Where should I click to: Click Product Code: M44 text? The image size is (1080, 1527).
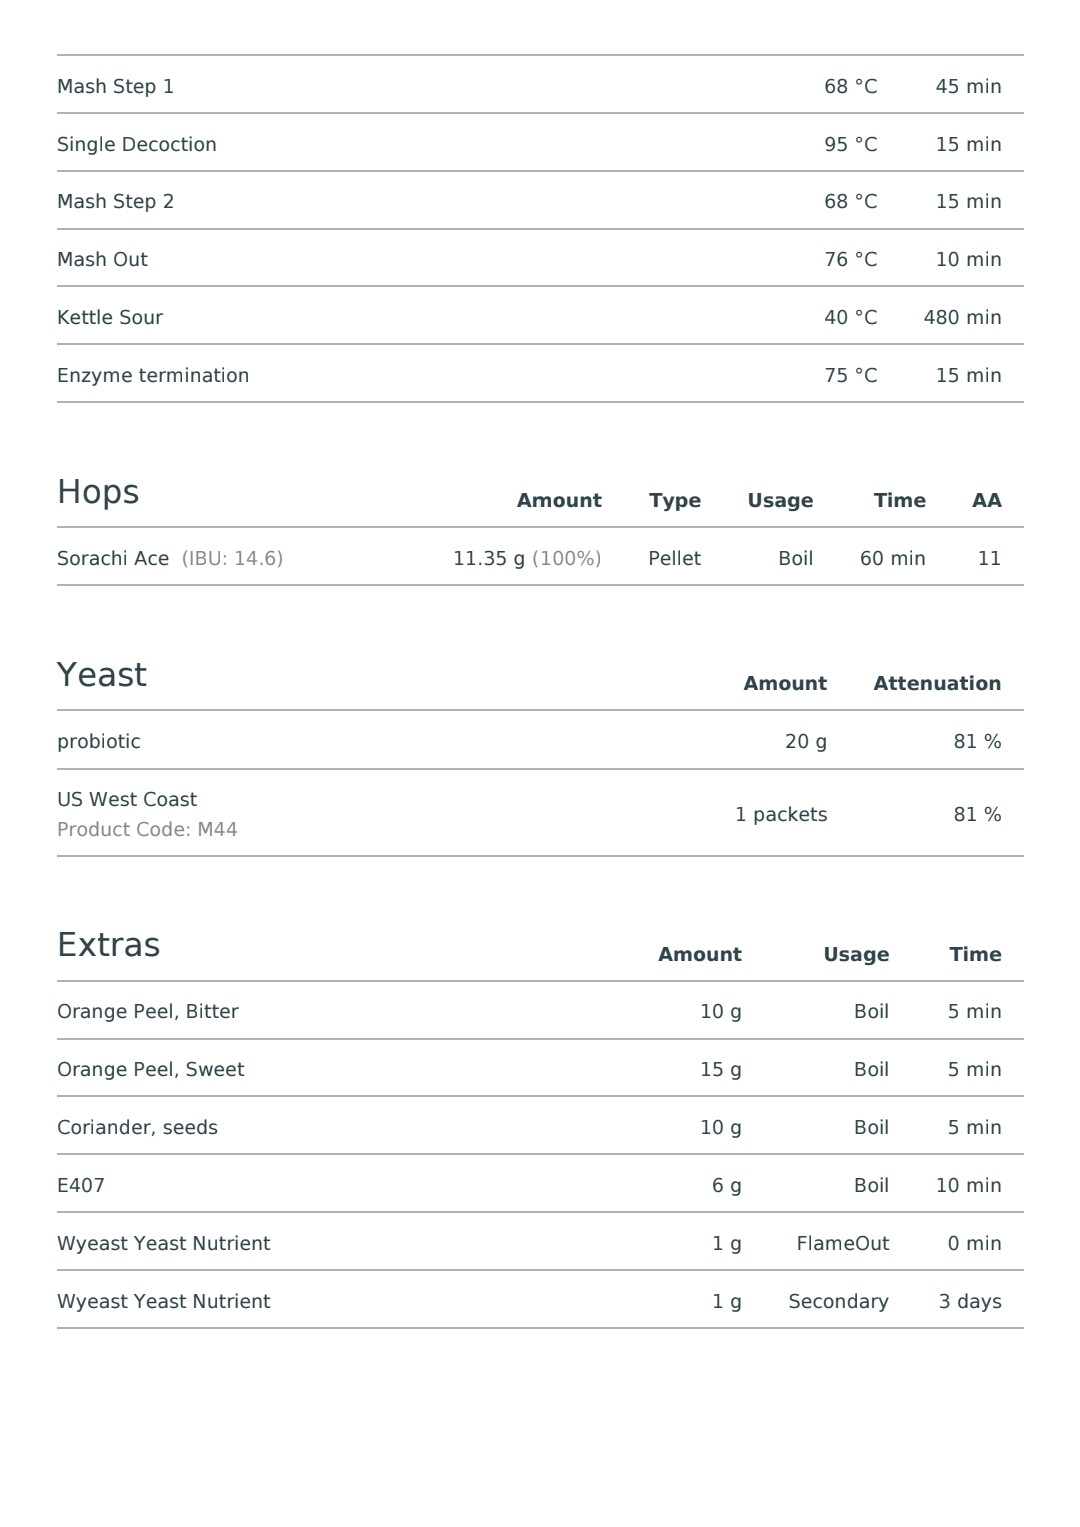click(x=147, y=829)
